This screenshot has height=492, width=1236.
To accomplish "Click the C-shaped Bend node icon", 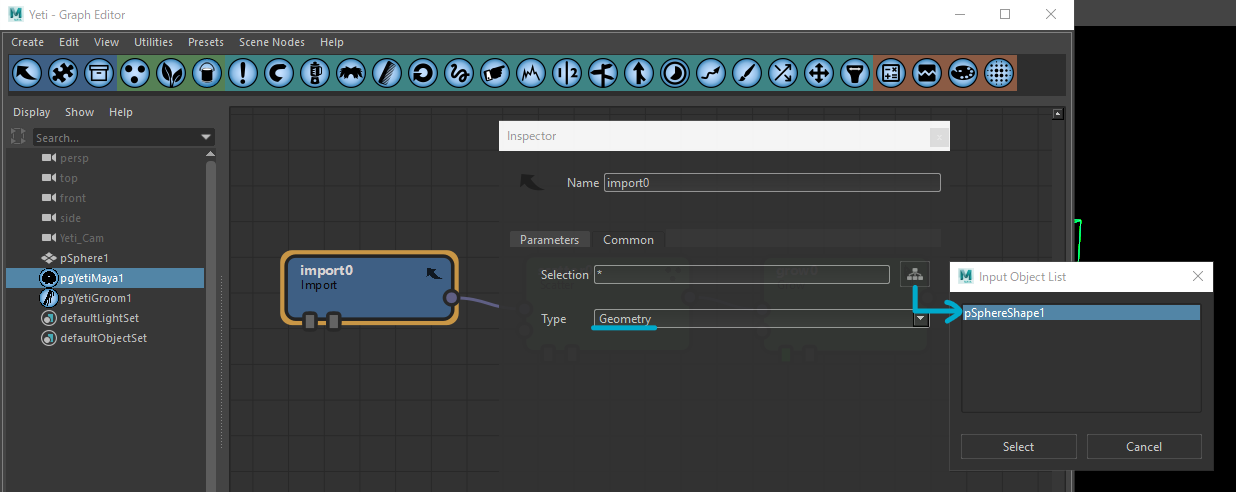I will (x=279, y=72).
